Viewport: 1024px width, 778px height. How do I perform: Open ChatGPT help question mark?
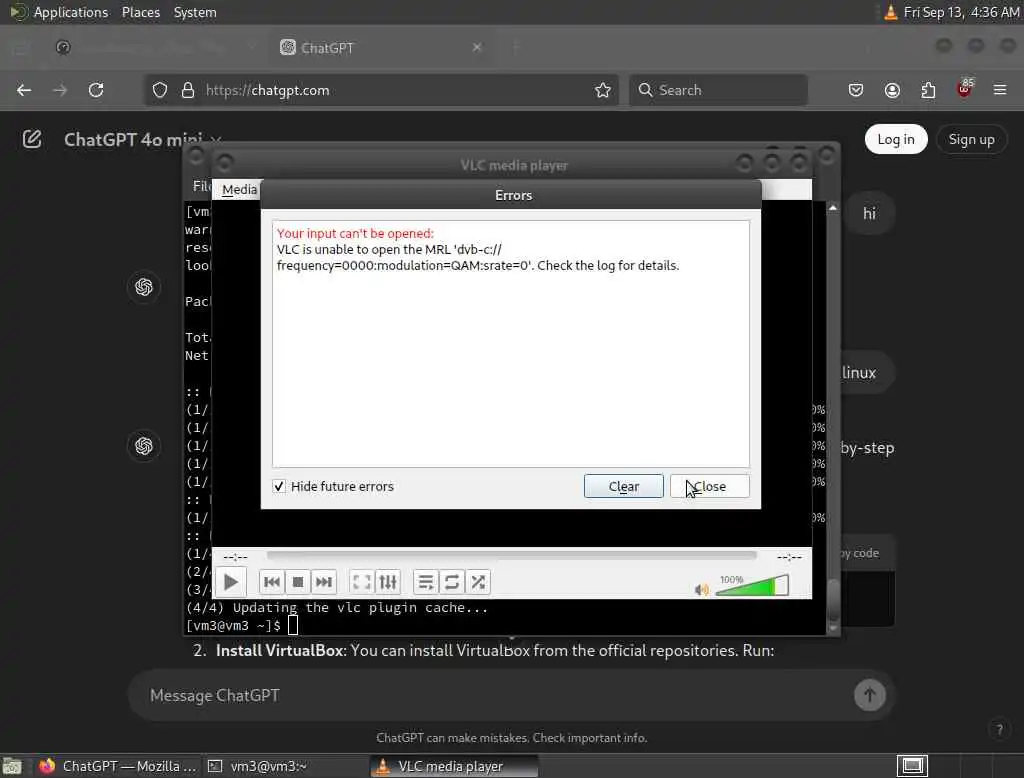[999, 730]
